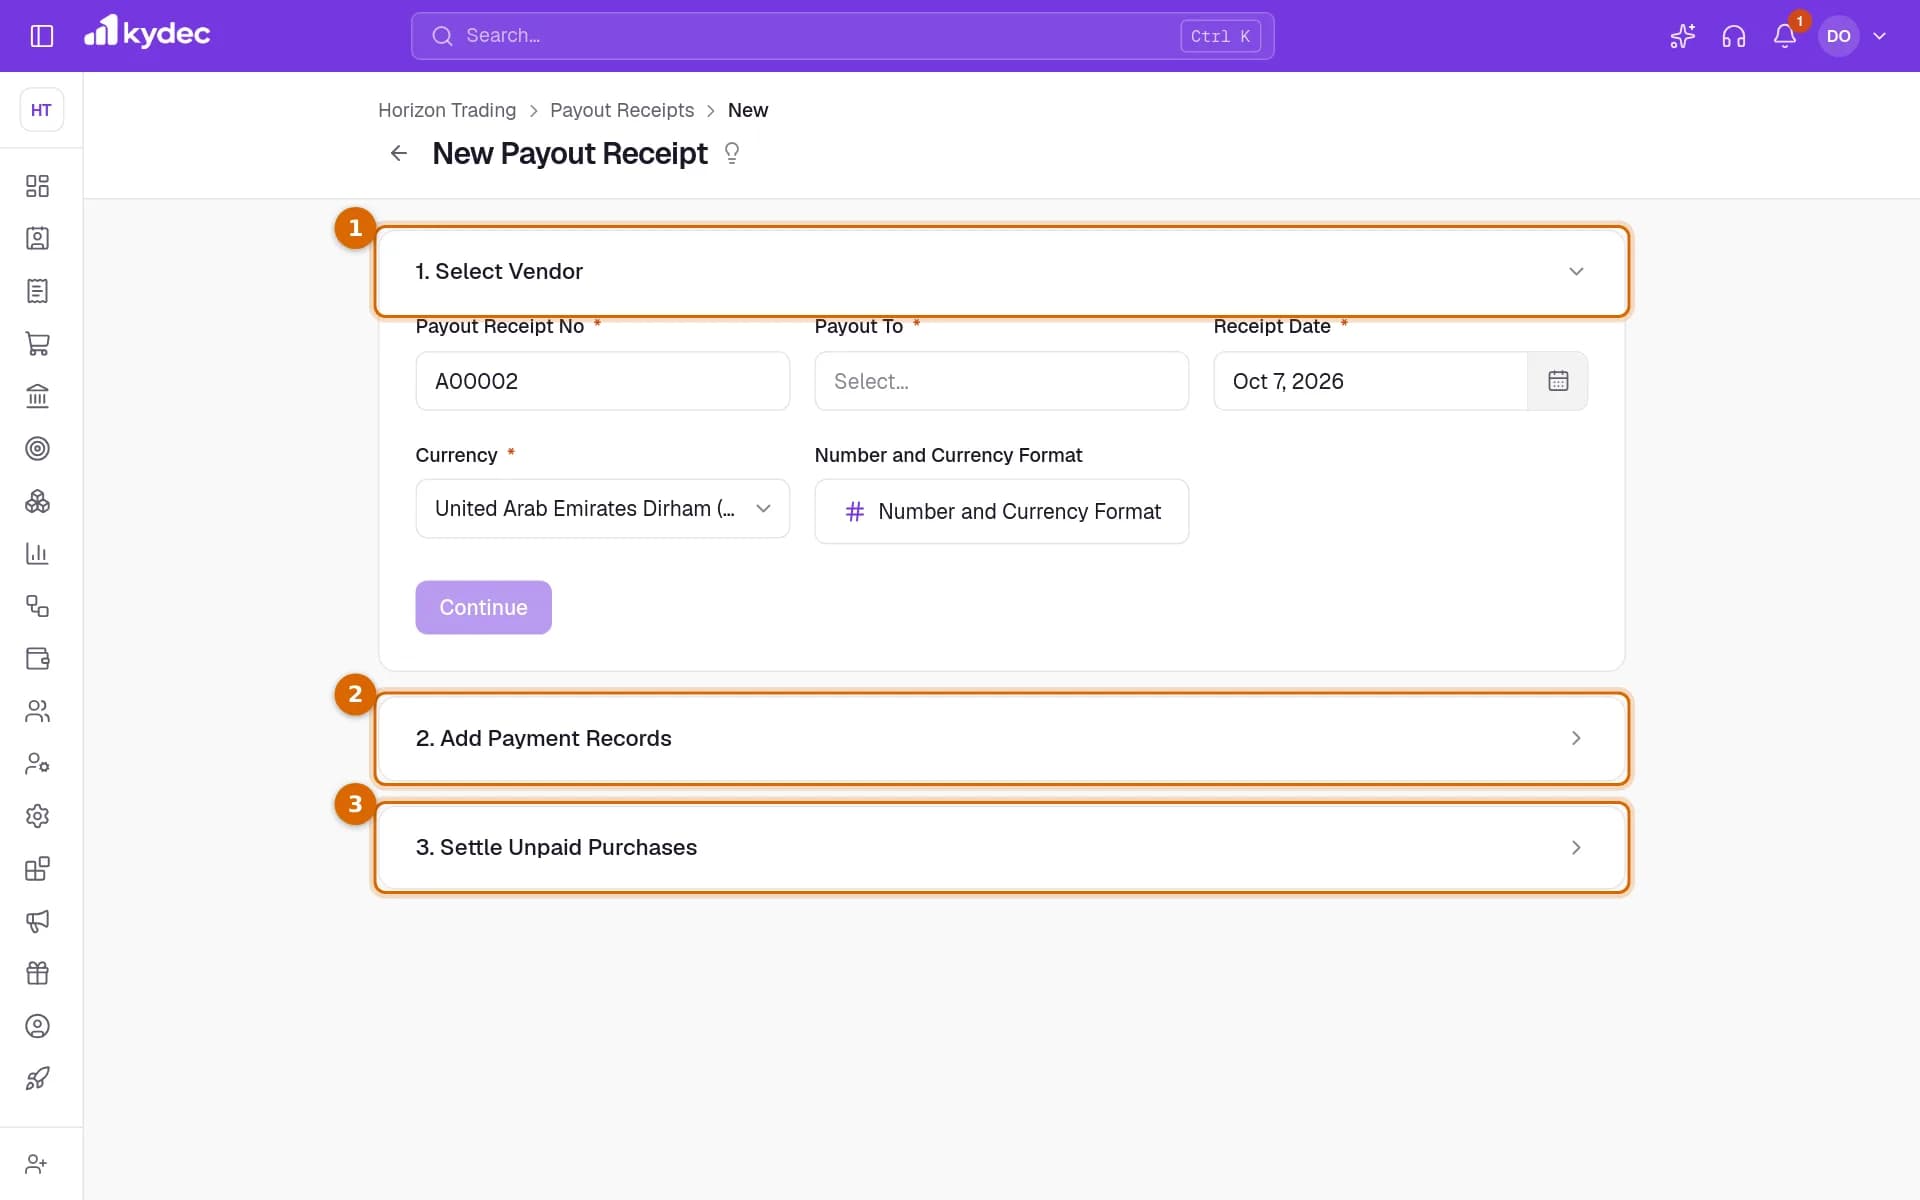Viewport: 1920px width, 1200px height.
Task: Open the megaphone marketing icon
Action: click(37, 921)
